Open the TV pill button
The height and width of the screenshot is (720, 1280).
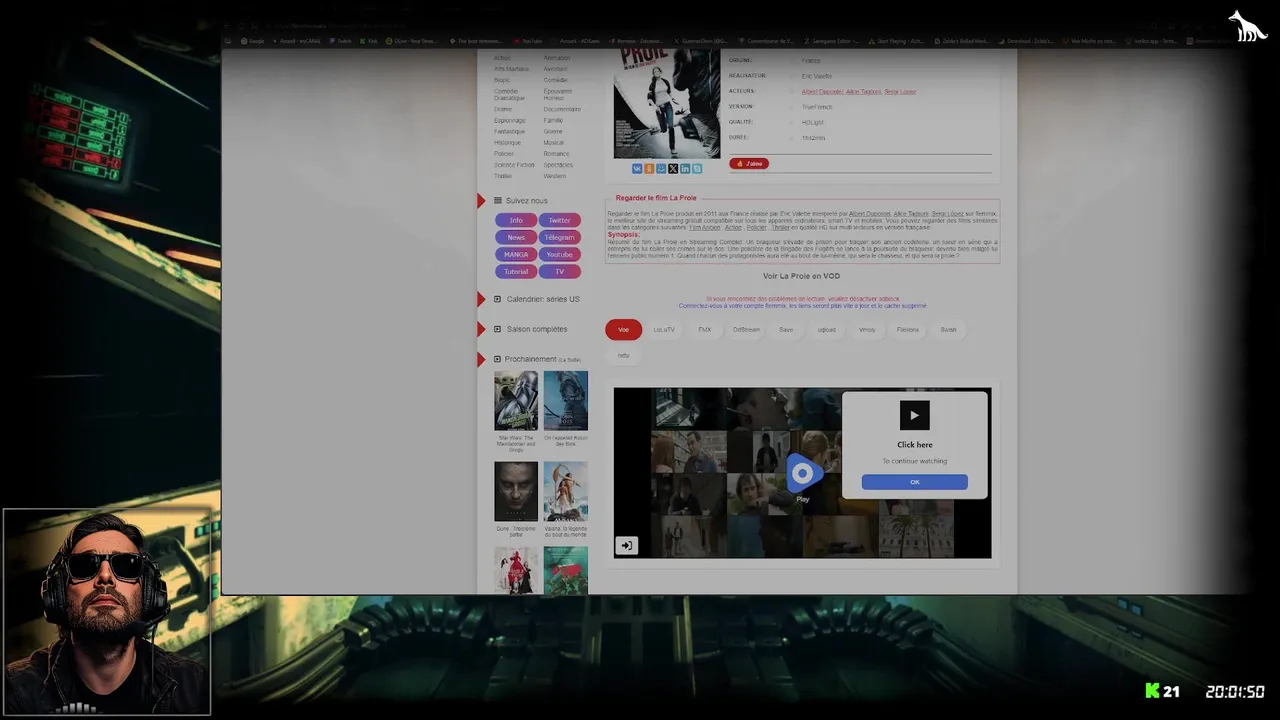pyautogui.click(x=559, y=271)
